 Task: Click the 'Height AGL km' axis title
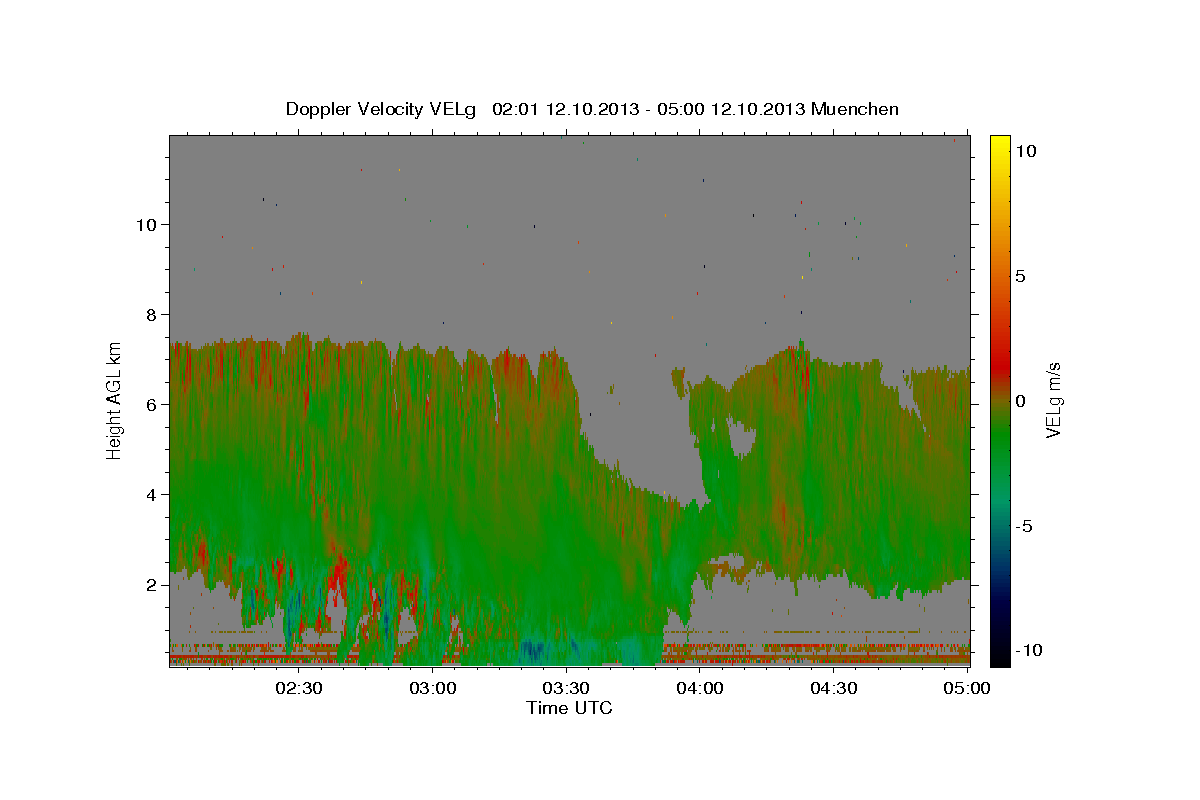click(x=114, y=400)
